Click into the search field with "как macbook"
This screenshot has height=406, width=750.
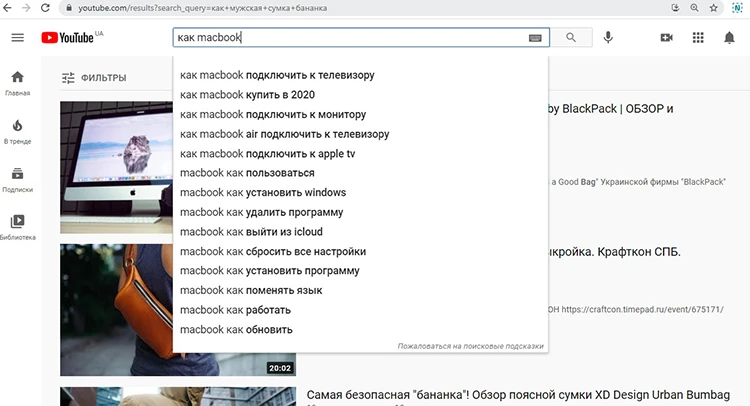[x=350, y=38]
